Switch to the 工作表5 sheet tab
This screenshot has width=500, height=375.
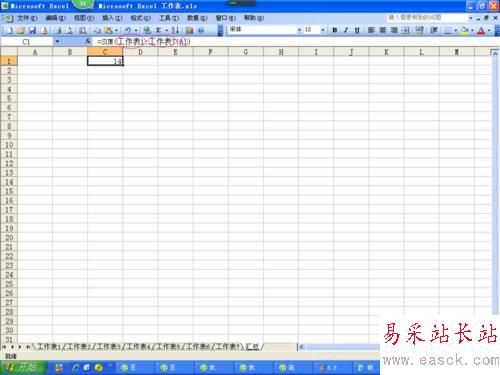tap(168, 347)
